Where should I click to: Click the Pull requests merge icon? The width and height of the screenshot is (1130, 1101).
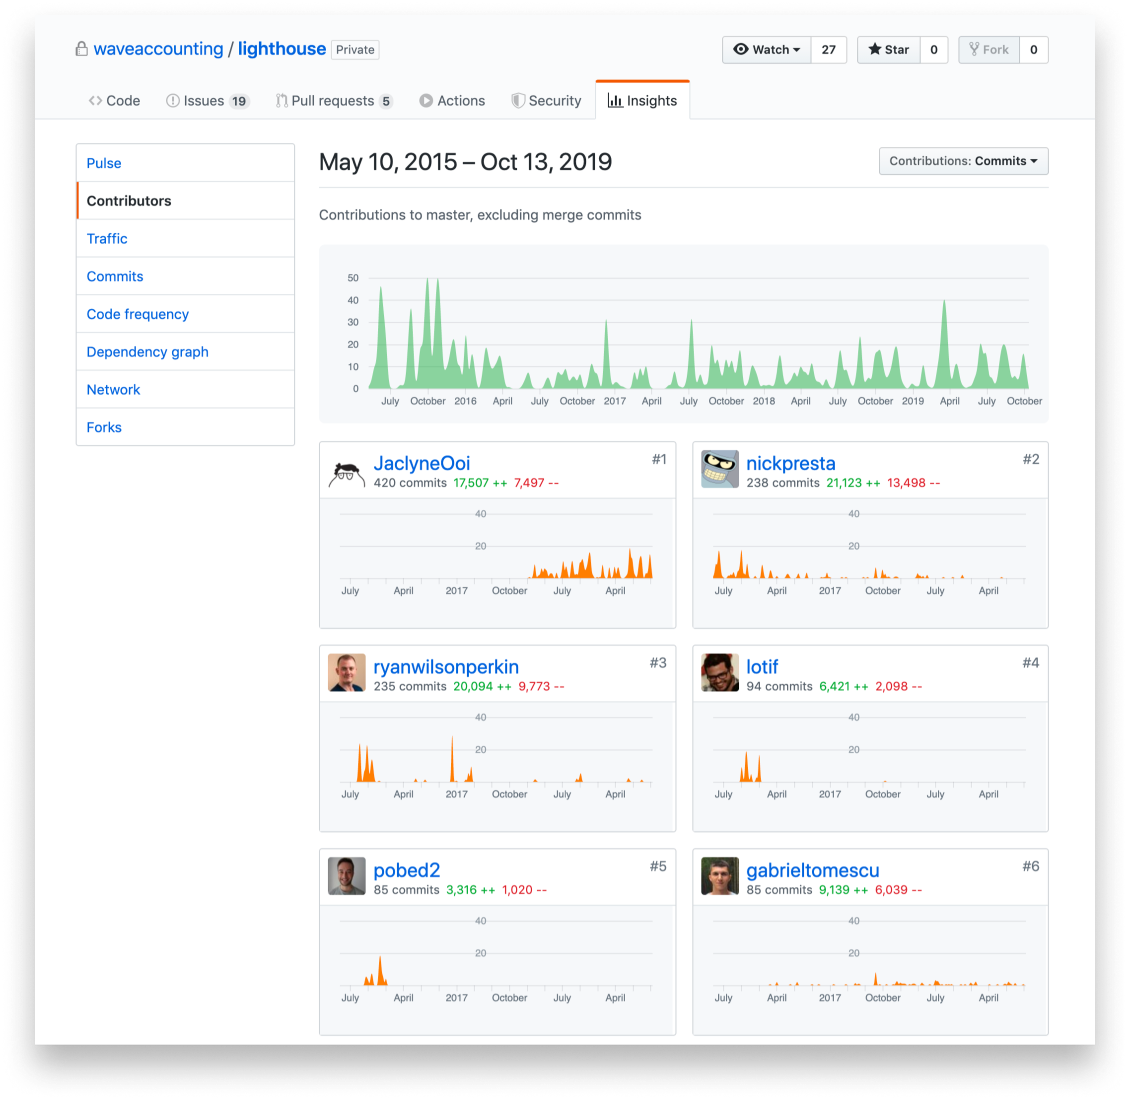(281, 101)
